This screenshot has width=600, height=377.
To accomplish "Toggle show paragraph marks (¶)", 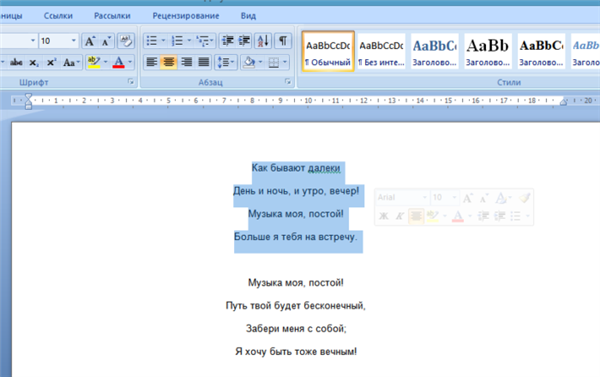I will [x=283, y=41].
